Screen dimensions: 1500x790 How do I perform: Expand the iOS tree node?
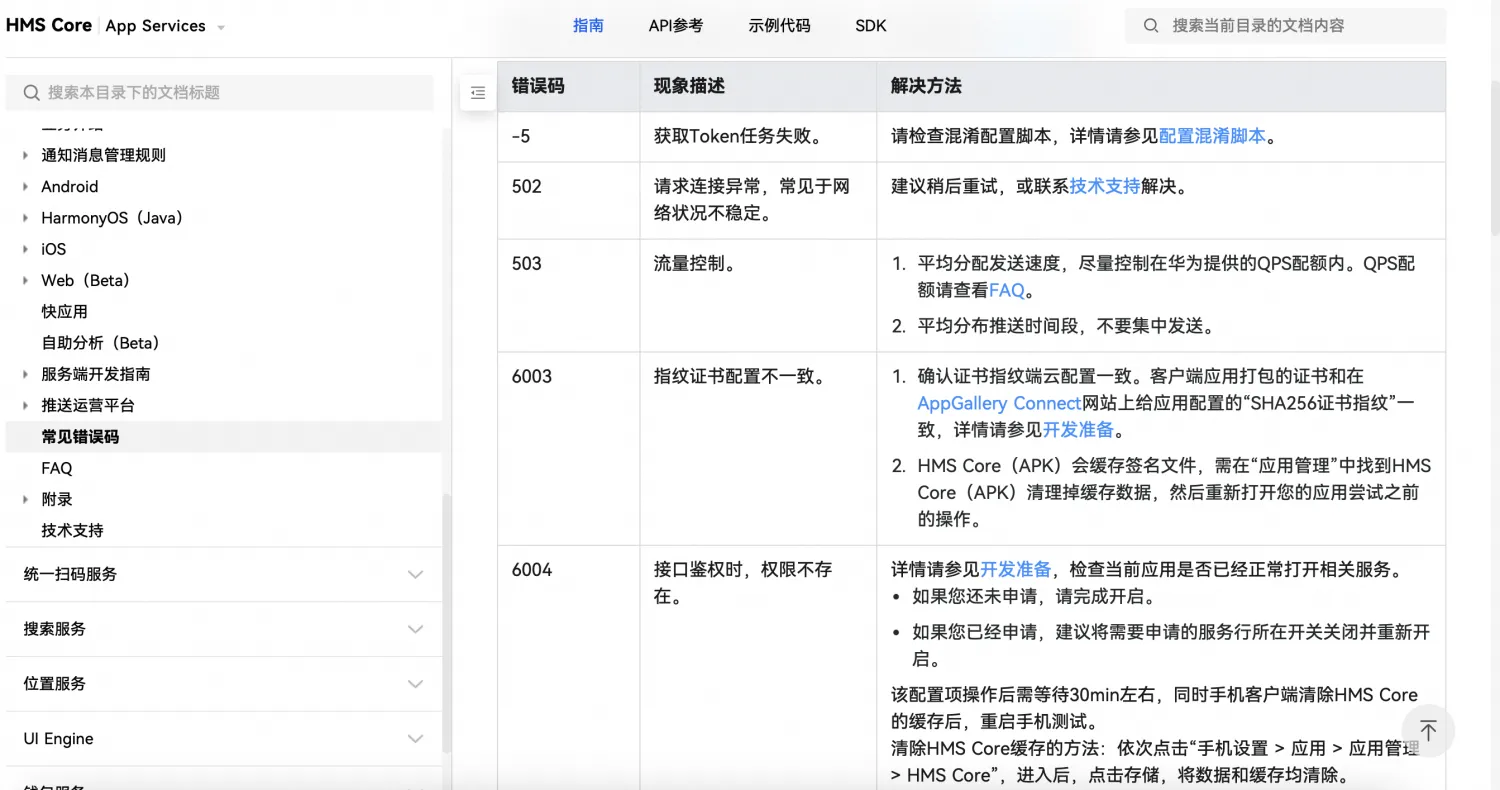pyautogui.click(x=26, y=249)
